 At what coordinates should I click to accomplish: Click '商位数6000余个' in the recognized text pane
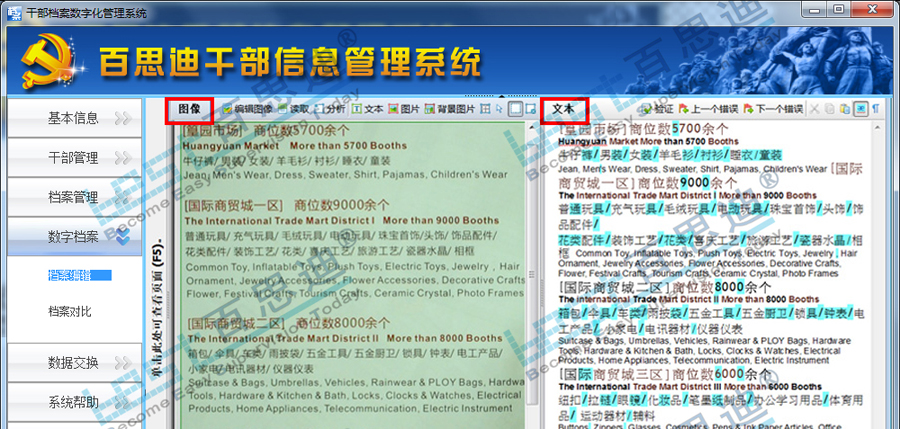click(722, 374)
